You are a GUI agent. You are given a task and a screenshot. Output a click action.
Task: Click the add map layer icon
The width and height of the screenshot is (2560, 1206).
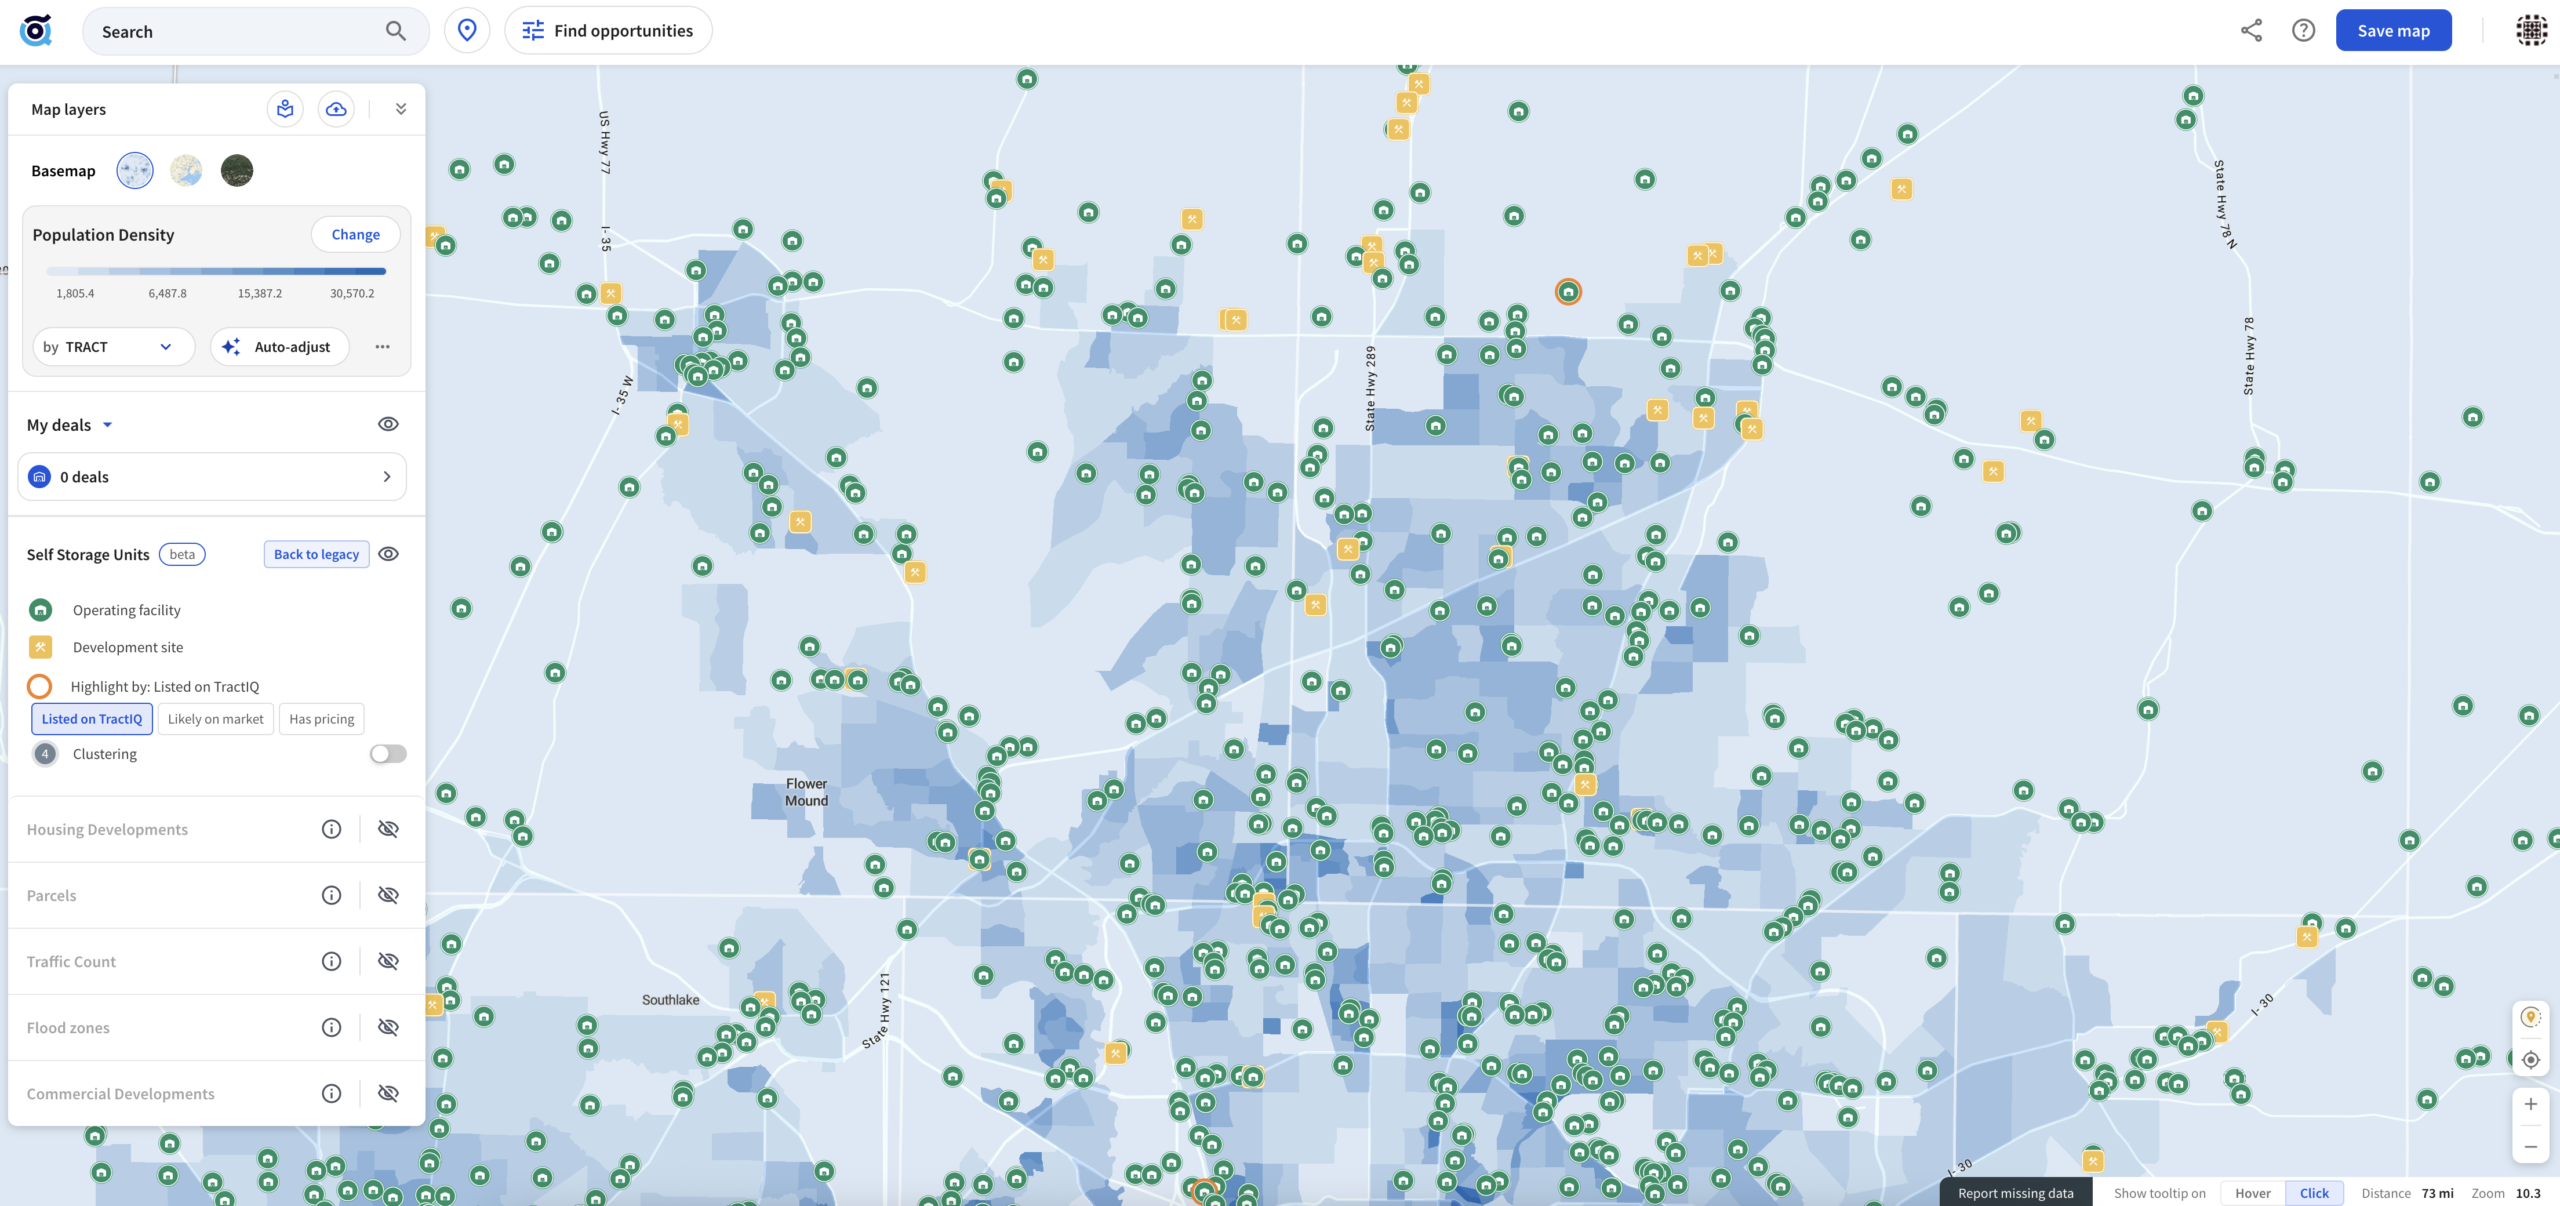[285, 109]
